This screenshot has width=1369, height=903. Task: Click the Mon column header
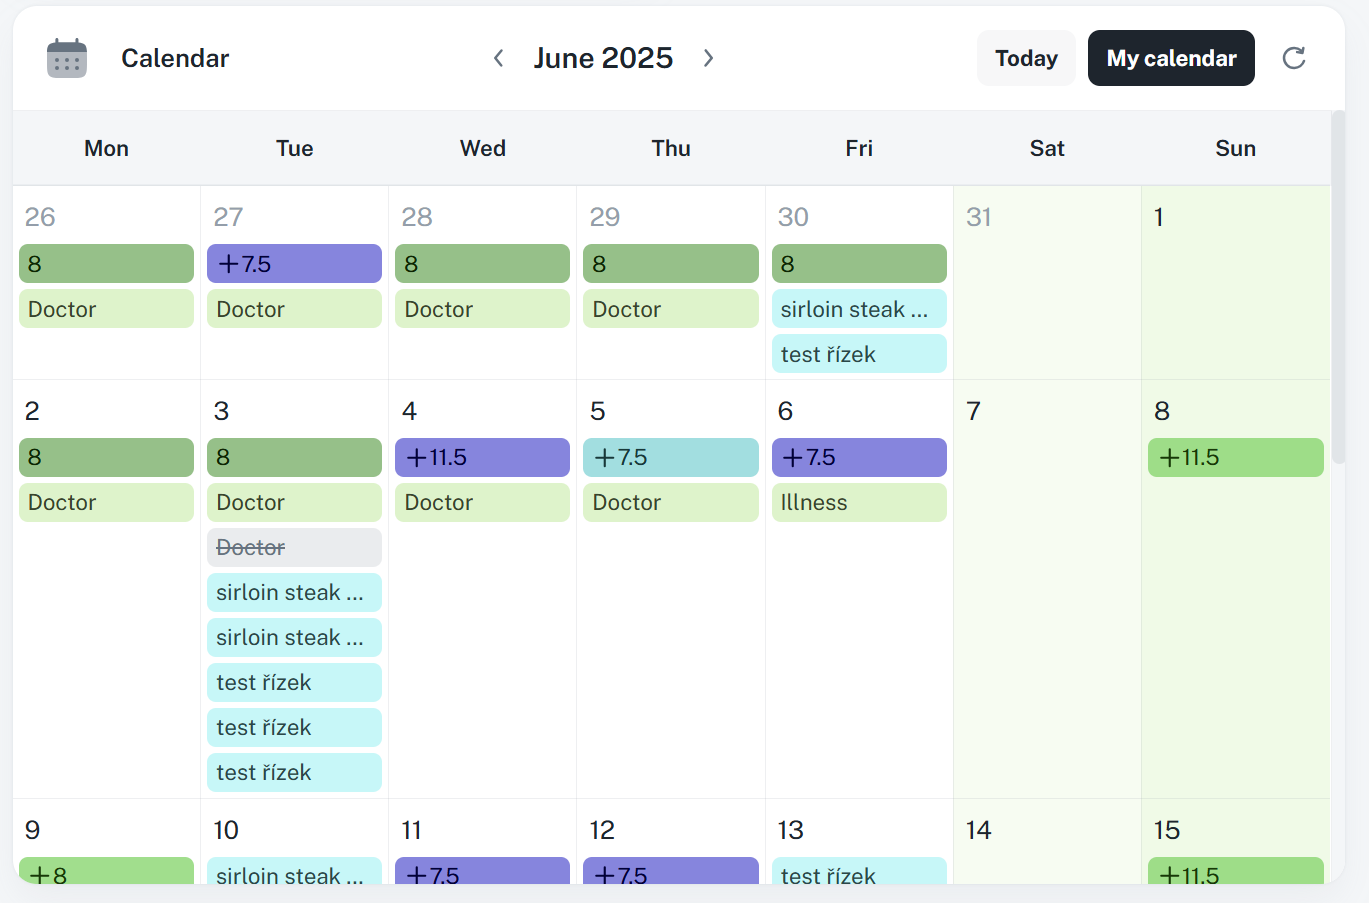click(106, 148)
